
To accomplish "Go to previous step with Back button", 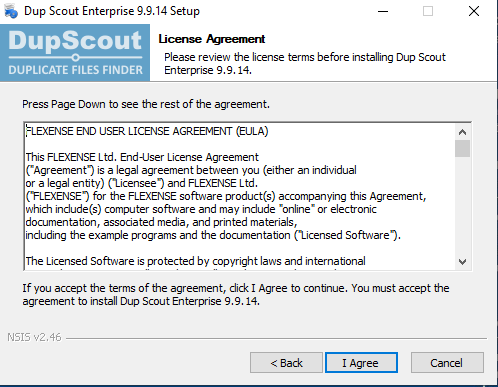I will click(x=286, y=363).
